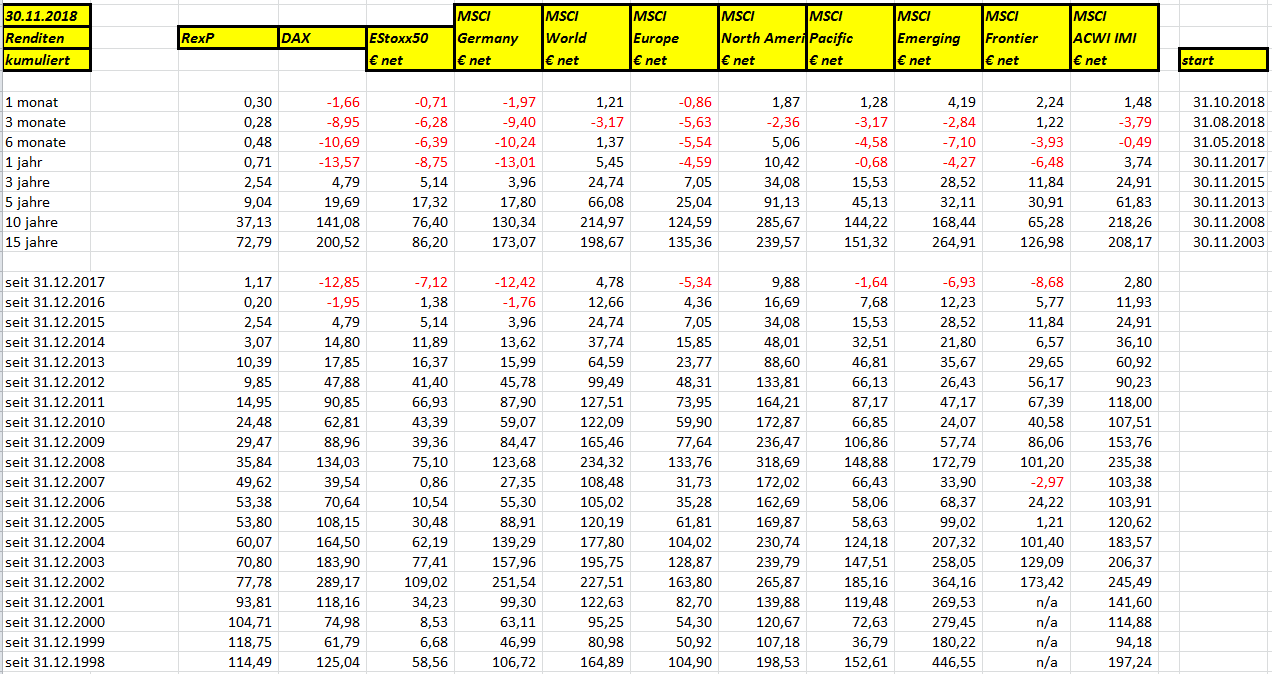
Task: Select MSCI Emerging 1 monat value 4,19
Action: [x=960, y=102]
